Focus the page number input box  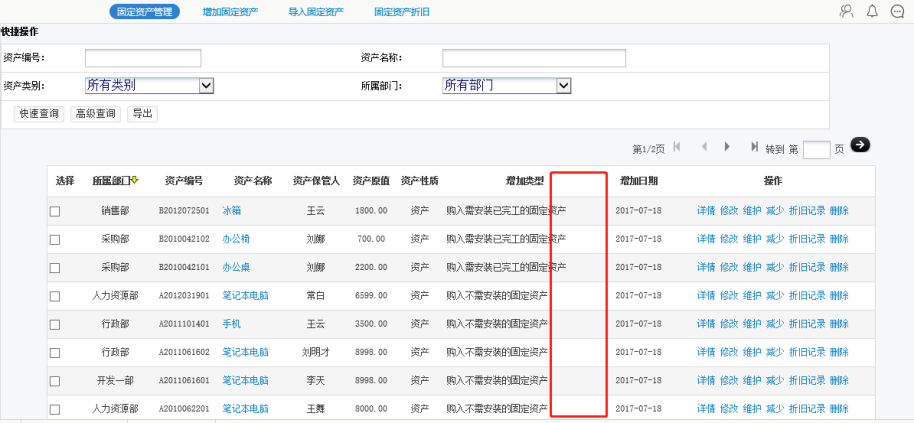(817, 150)
